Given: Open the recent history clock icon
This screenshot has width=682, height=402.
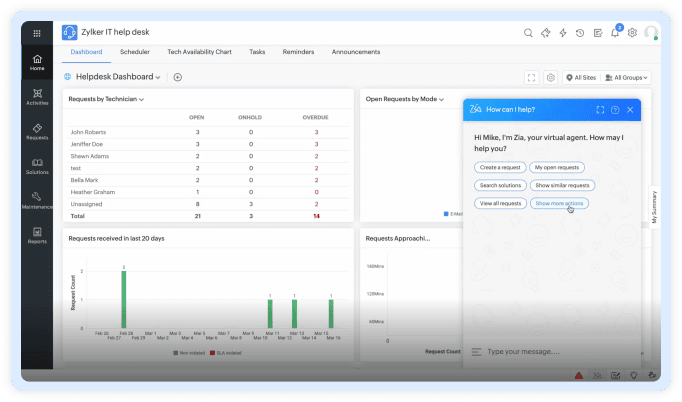Looking at the screenshot, I should tap(580, 33).
